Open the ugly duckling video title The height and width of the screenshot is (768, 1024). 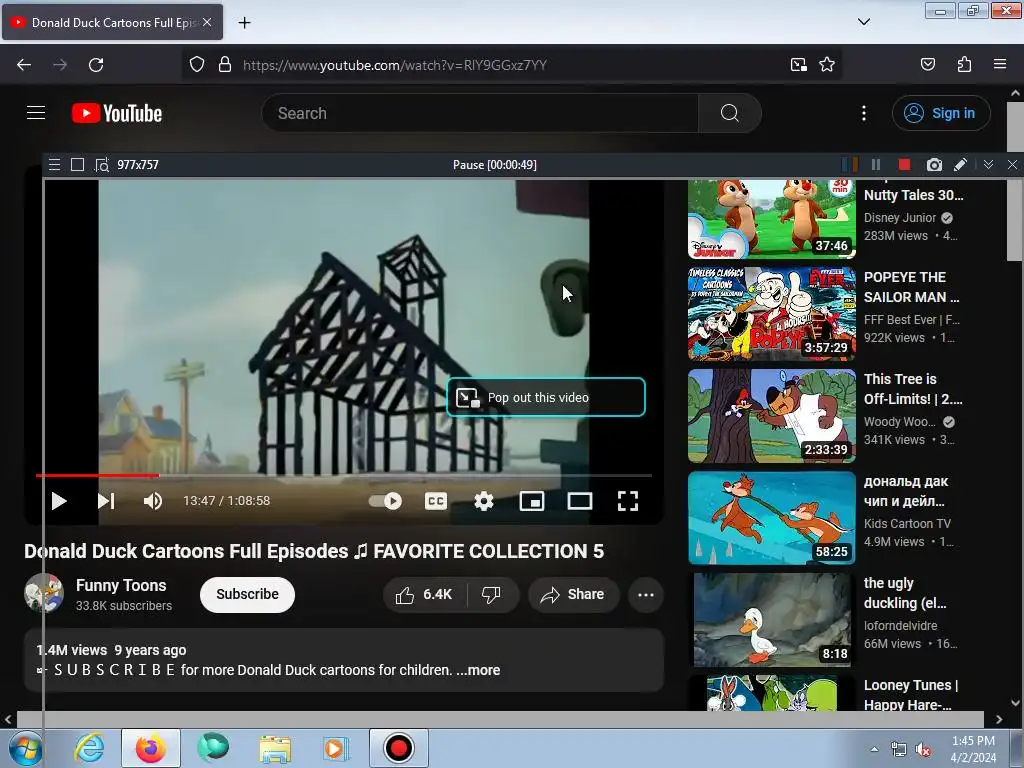tap(905, 593)
